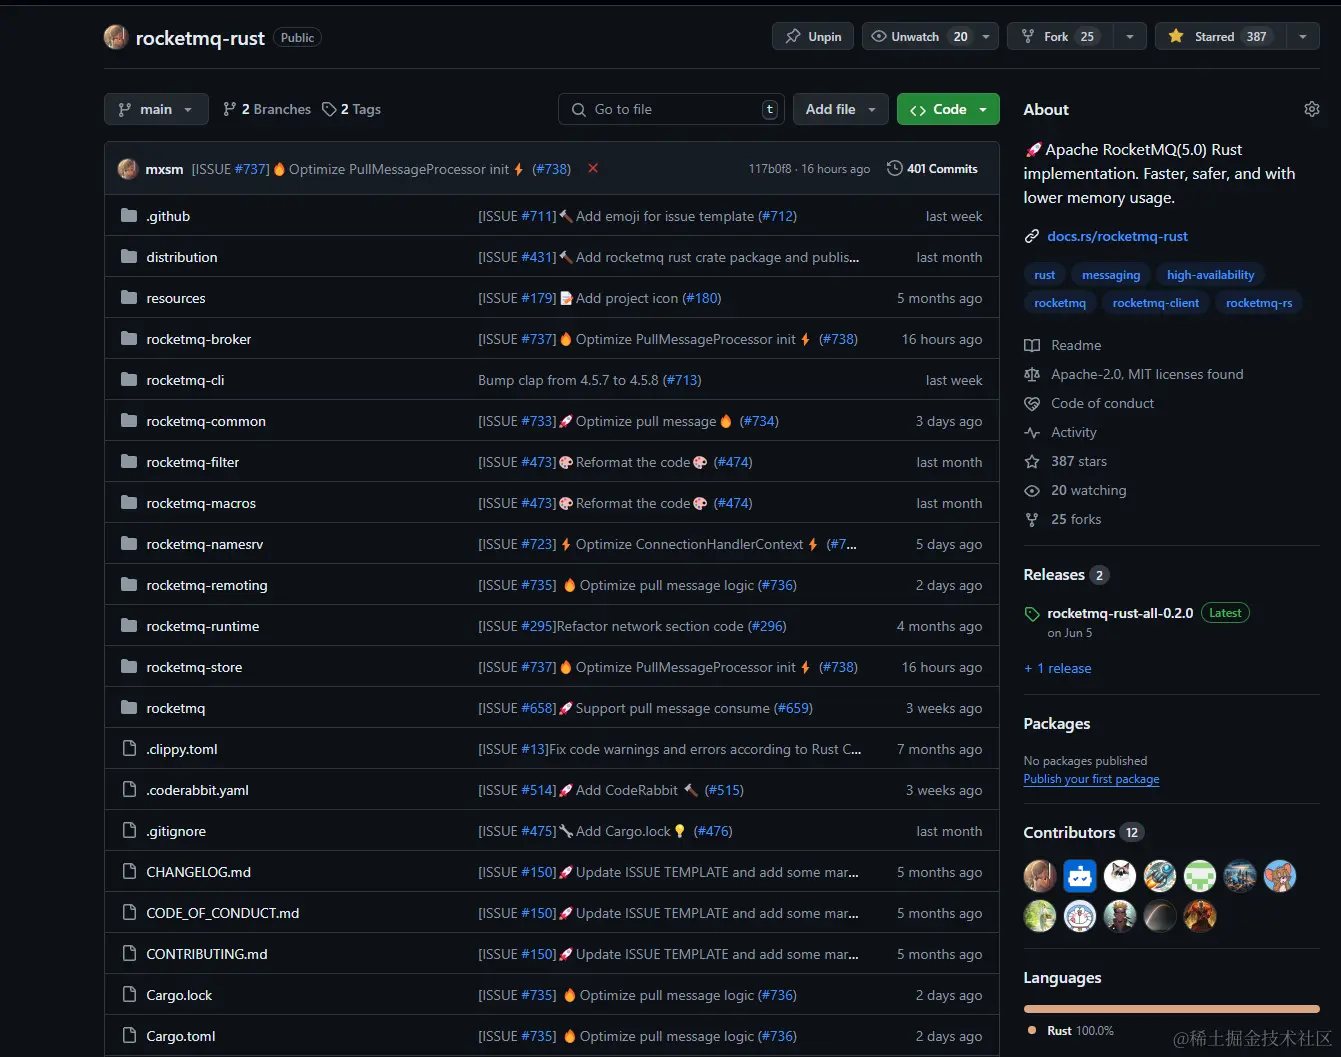Open the star lists dropdown arrow
Viewport: 1341px width, 1057px height.
pyautogui.click(x=1302, y=37)
